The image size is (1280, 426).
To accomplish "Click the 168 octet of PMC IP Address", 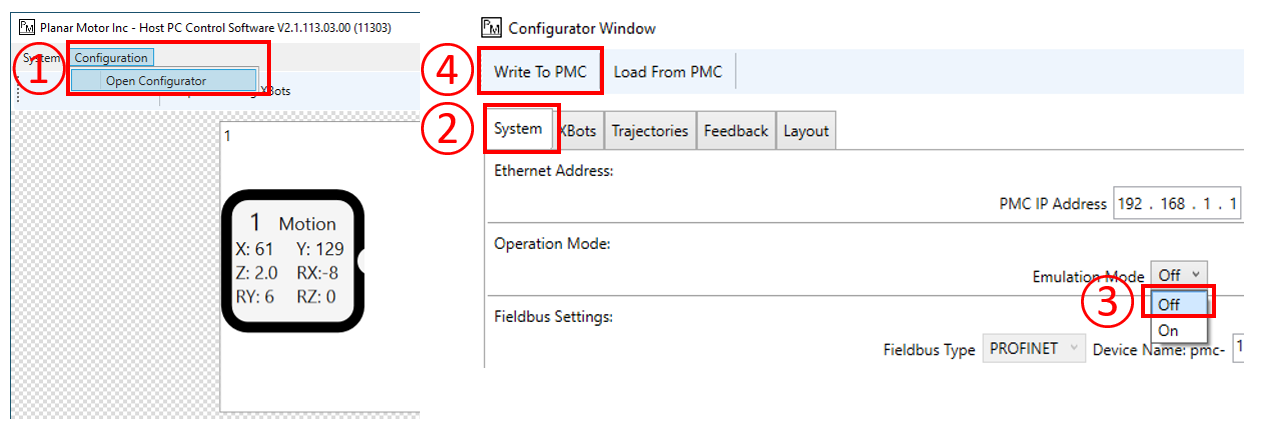I will click(1173, 204).
